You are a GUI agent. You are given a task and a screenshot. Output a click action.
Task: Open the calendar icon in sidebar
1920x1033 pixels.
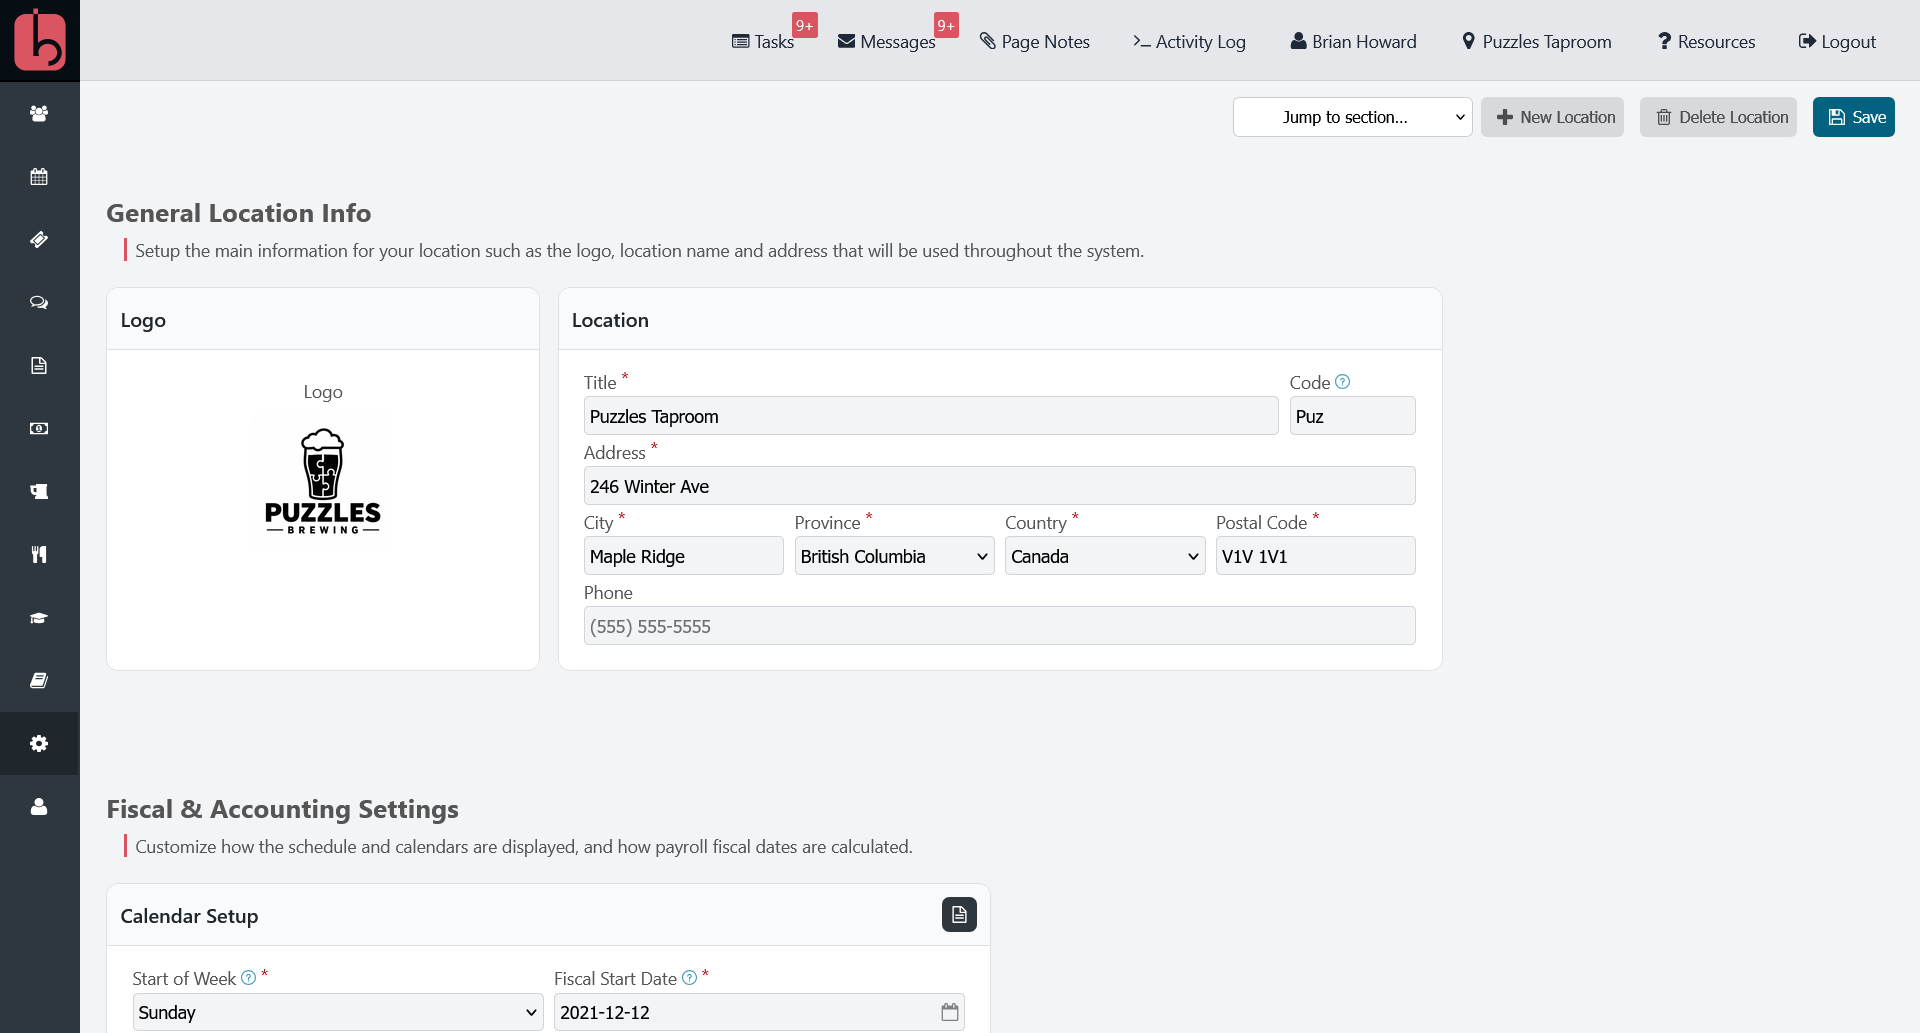[39, 176]
